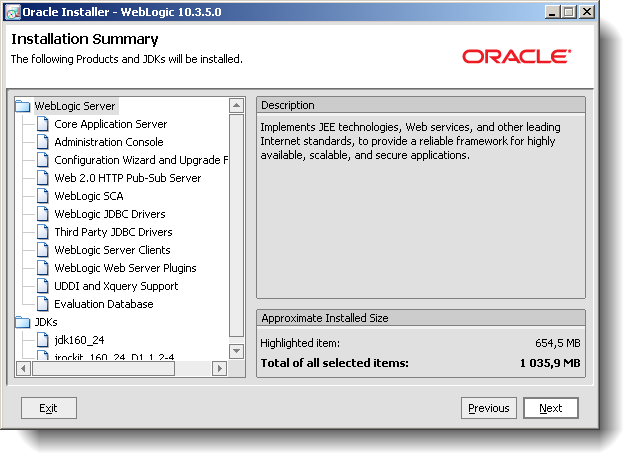Select Administration Console in the tree

[109, 142]
